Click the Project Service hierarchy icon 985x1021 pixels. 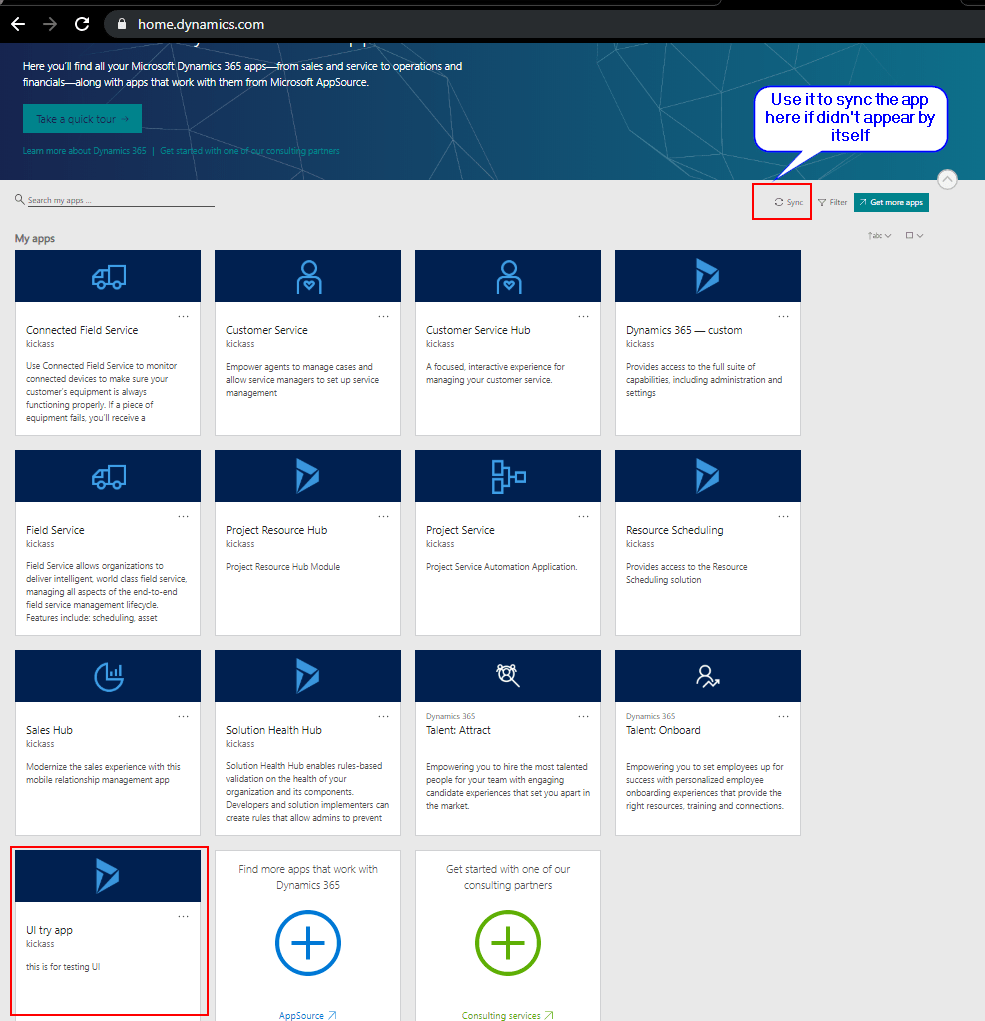tap(508, 477)
